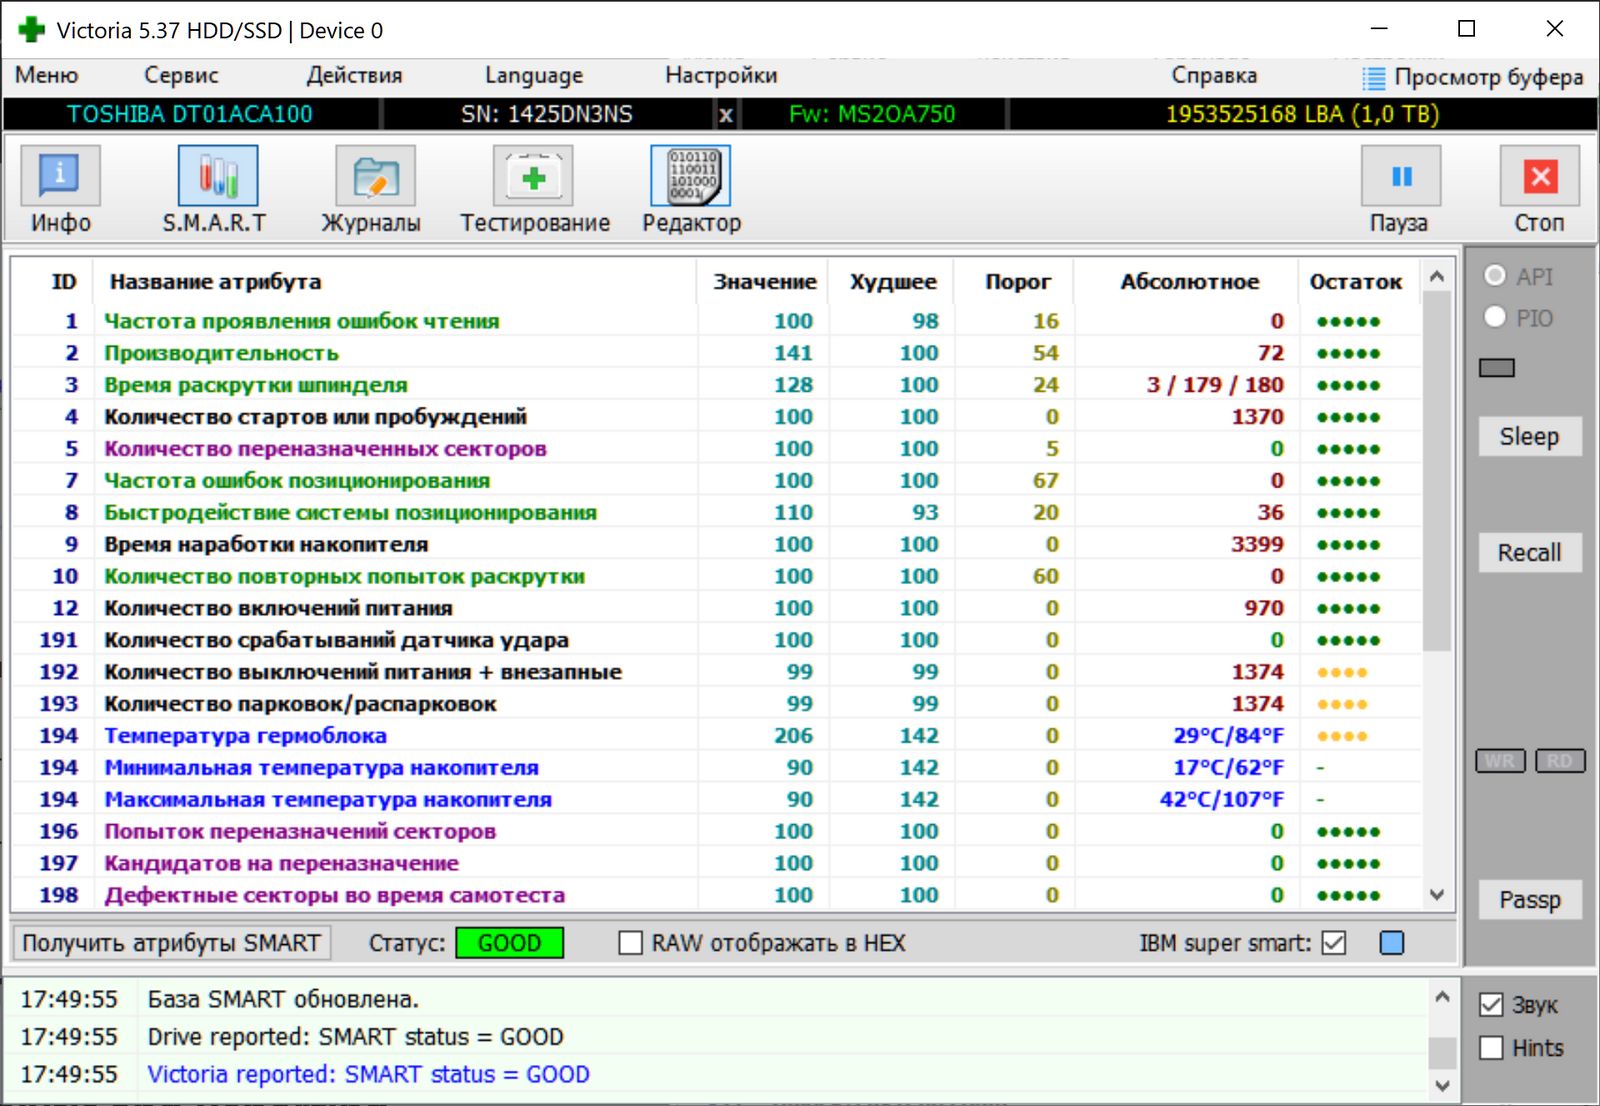Viewport: 1600px width, 1106px height.
Task: Enable RAW отображать в HEX checkbox
Action: point(631,943)
